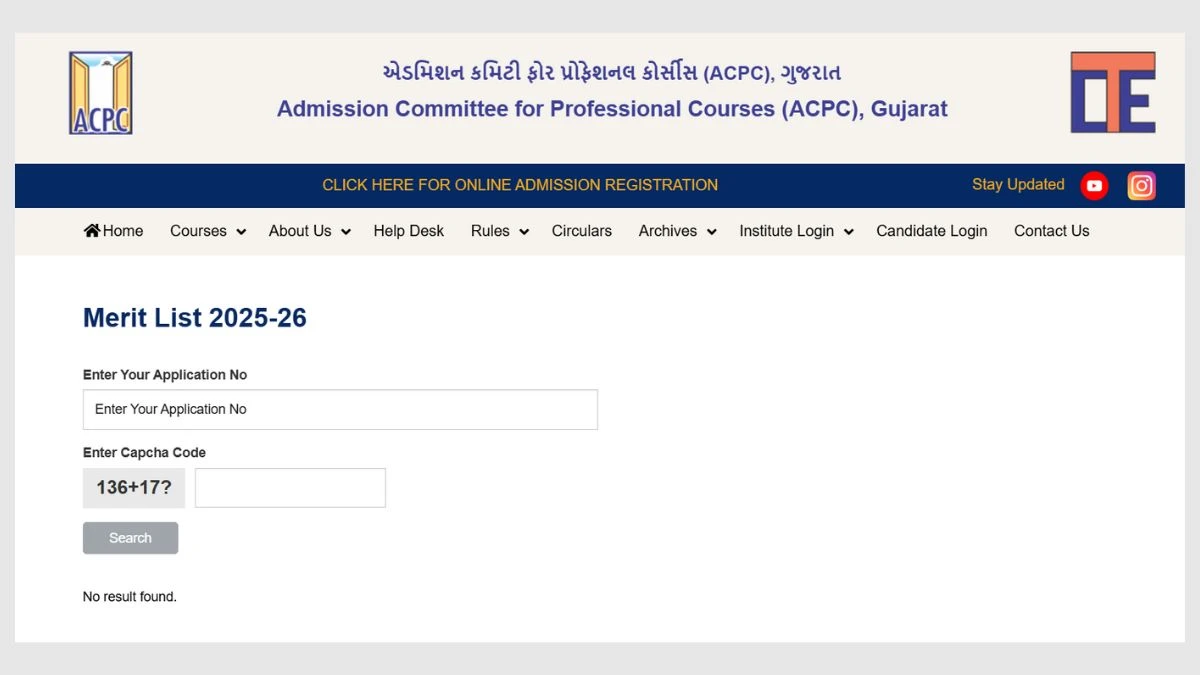Expand the About Us dropdown
The image size is (1200, 675).
coord(310,231)
